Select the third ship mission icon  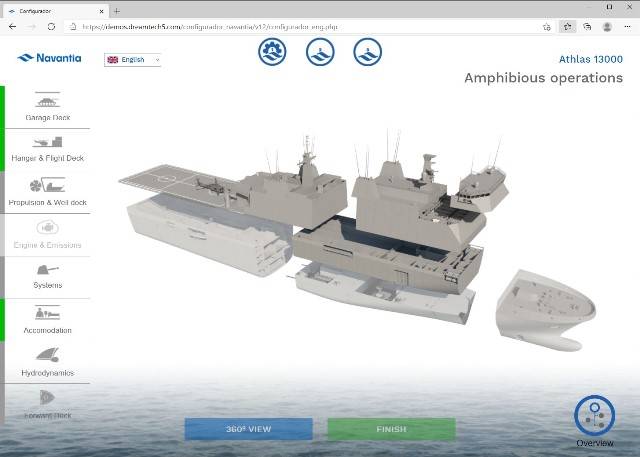coord(368,52)
